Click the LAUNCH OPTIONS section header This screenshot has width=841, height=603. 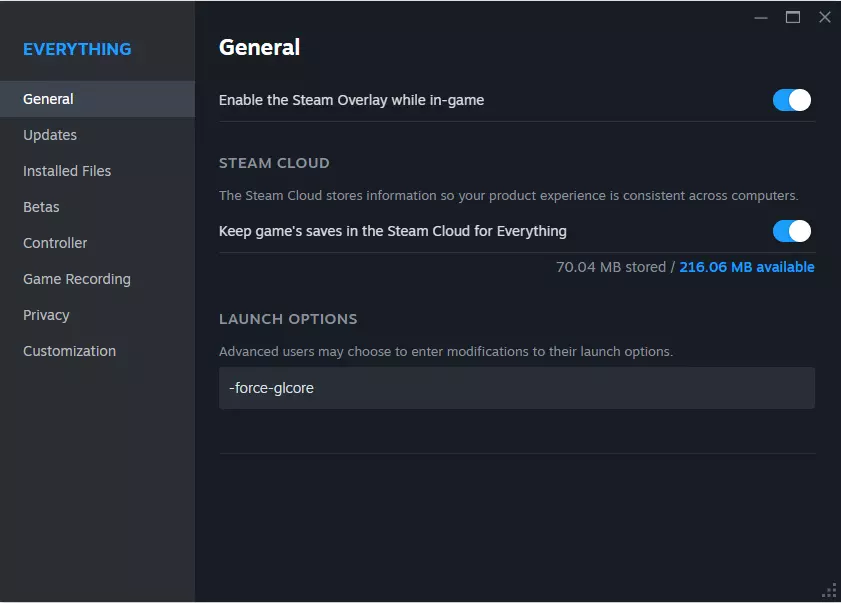[x=288, y=319]
